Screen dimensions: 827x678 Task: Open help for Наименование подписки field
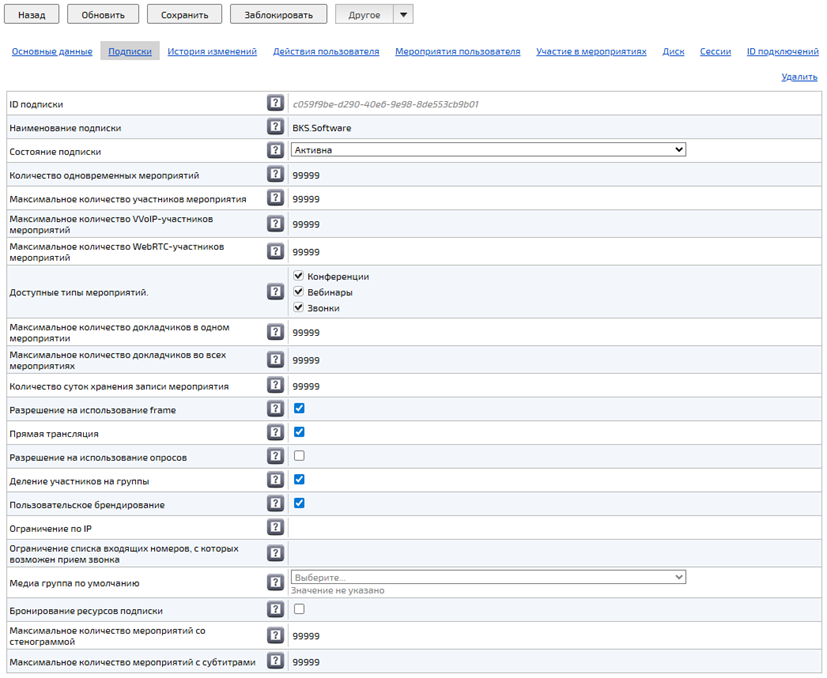pos(275,127)
